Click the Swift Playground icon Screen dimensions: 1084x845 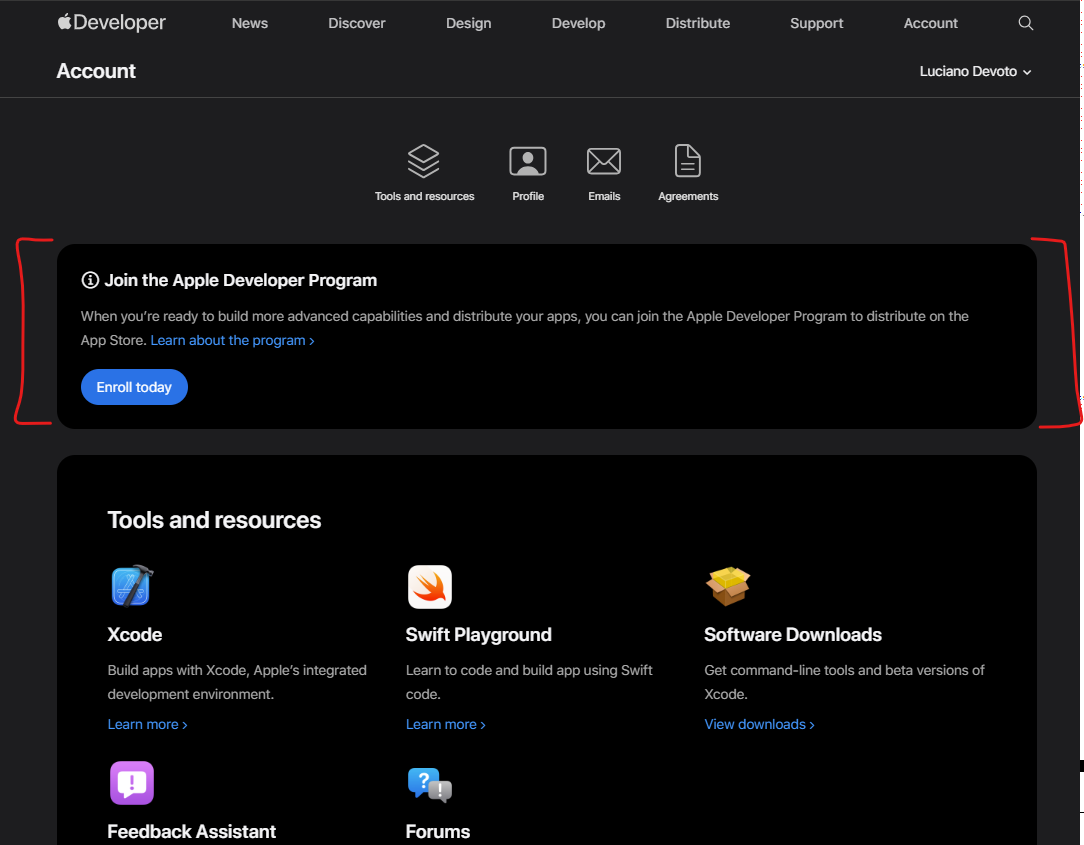pyautogui.click(x=430, y=587)
